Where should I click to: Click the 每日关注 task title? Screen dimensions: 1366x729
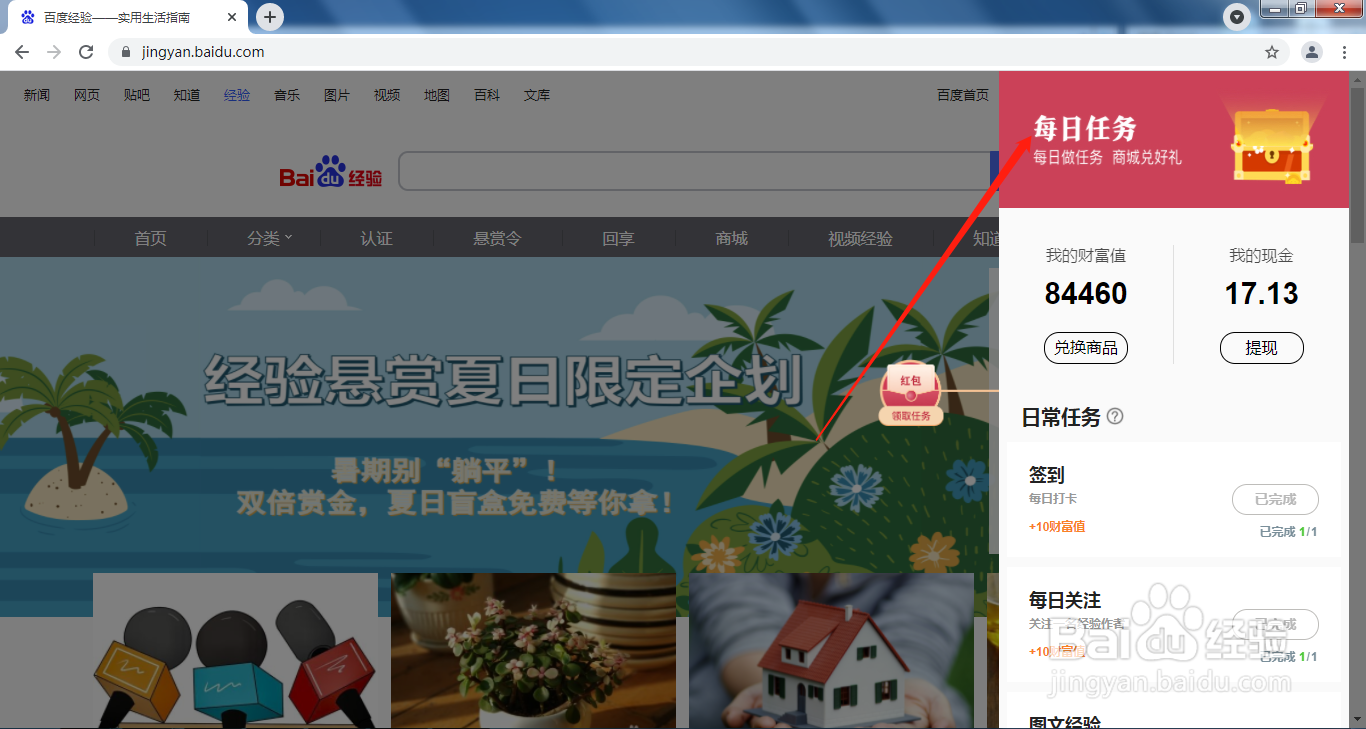tap(1065, 600)
